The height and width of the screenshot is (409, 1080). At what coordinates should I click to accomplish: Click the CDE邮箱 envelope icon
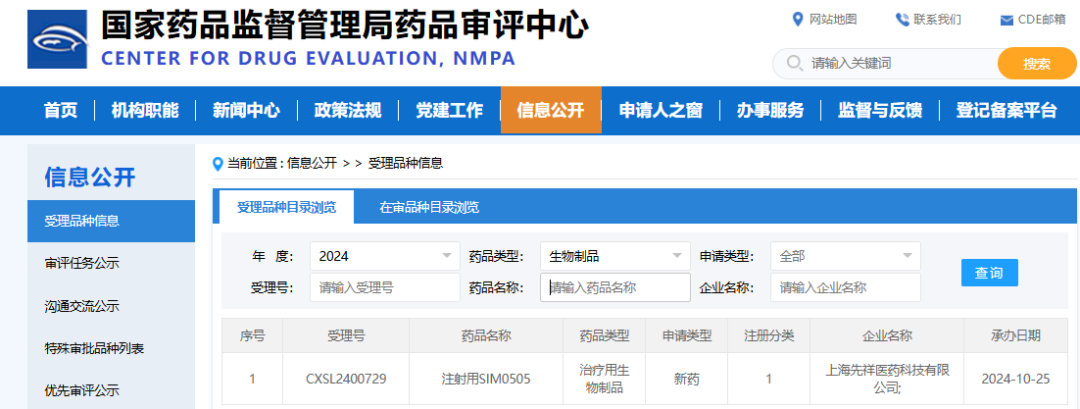(x=1006, y=20)
